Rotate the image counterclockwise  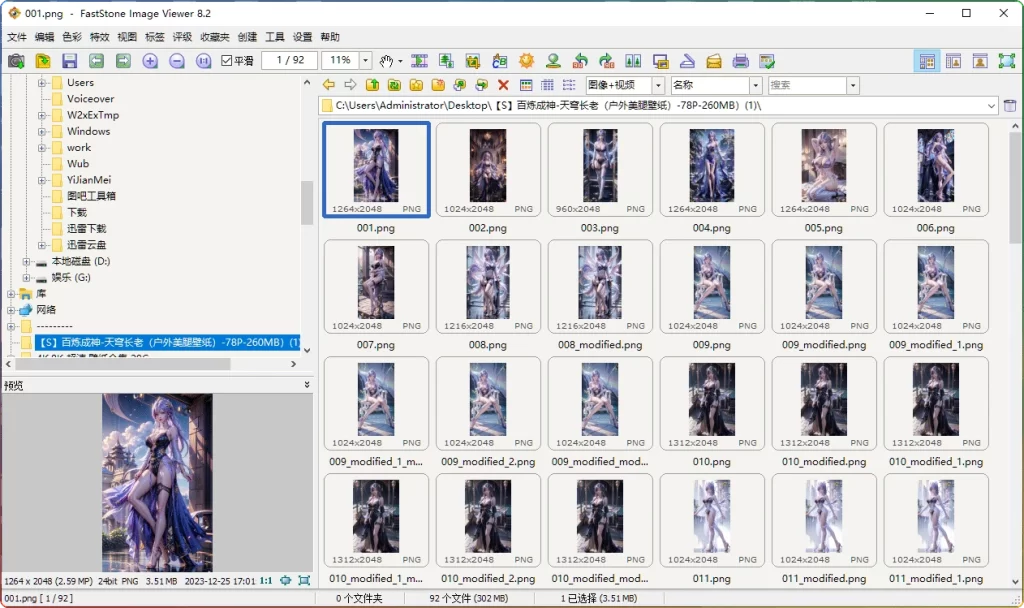pos(579,61)
